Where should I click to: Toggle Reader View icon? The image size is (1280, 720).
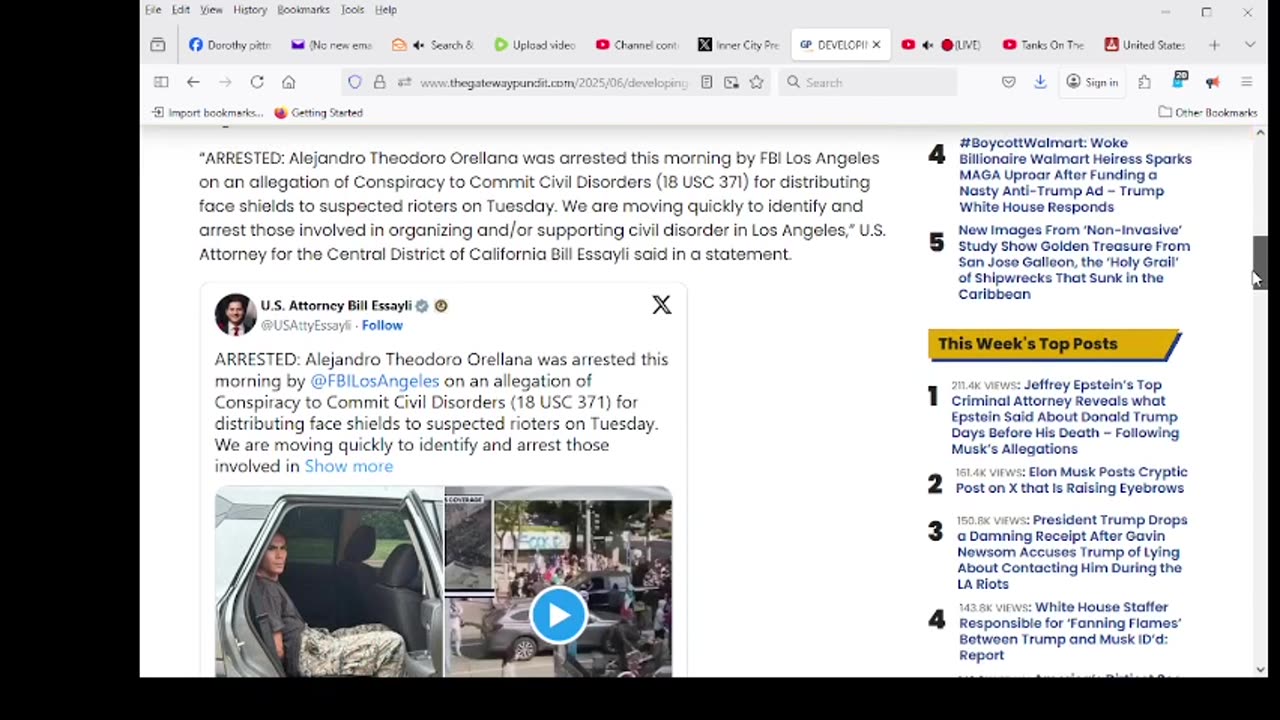[706, 82]
